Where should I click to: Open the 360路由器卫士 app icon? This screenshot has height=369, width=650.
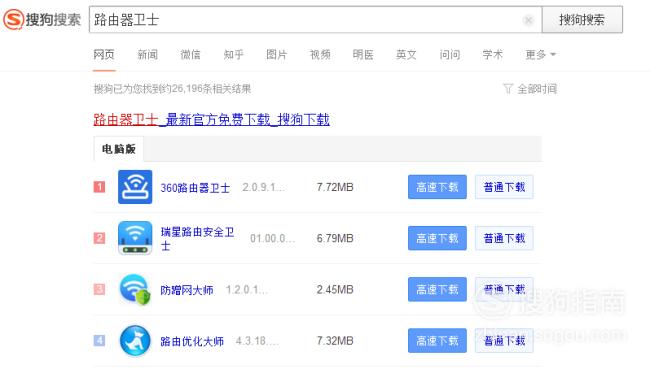pyautogui.click(x=135, y=187)
